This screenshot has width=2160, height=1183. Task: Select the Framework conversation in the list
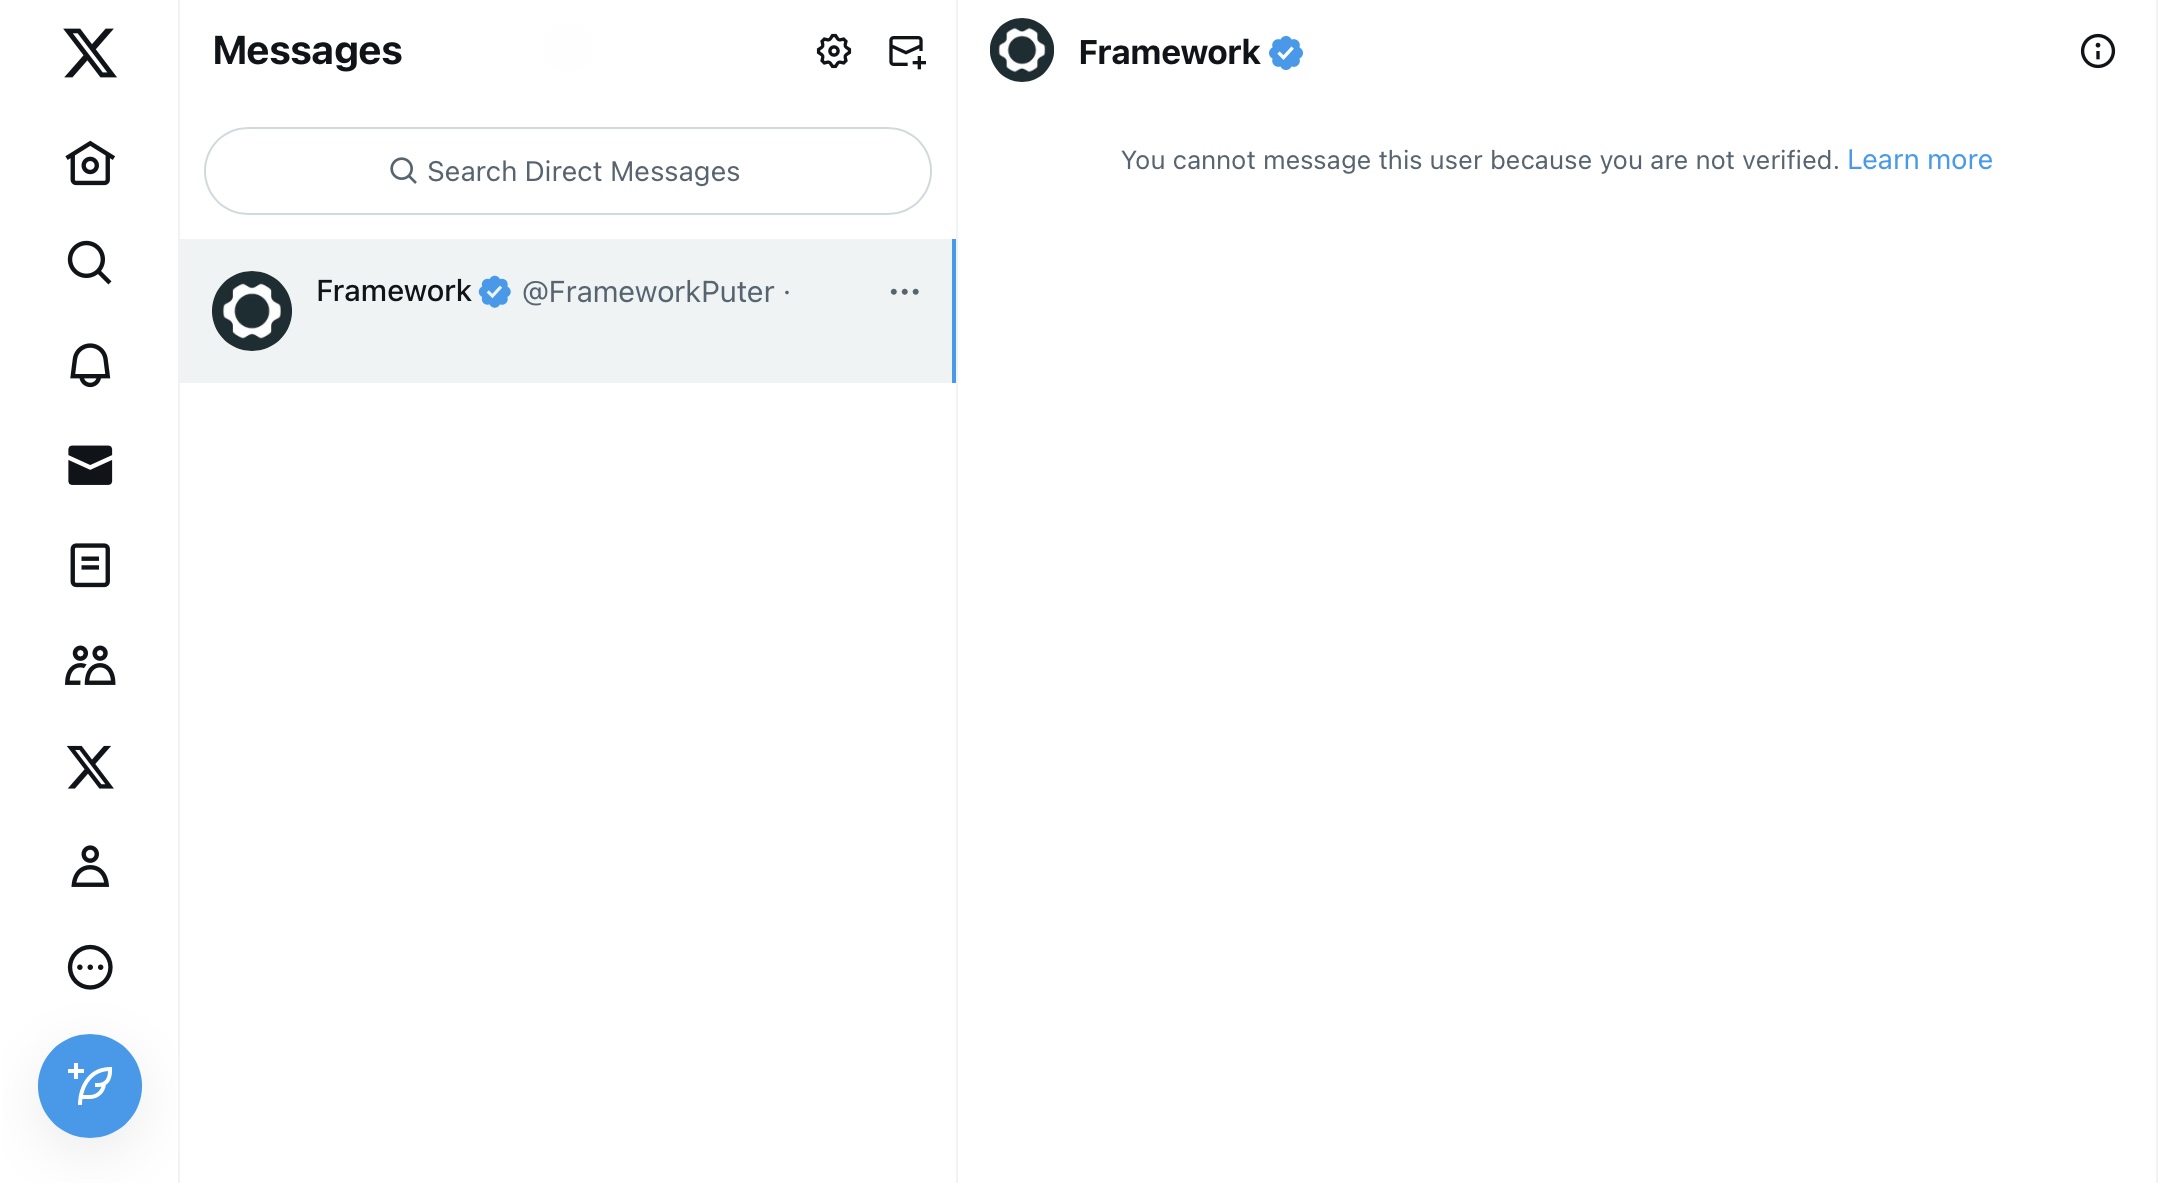coord(567,311)
